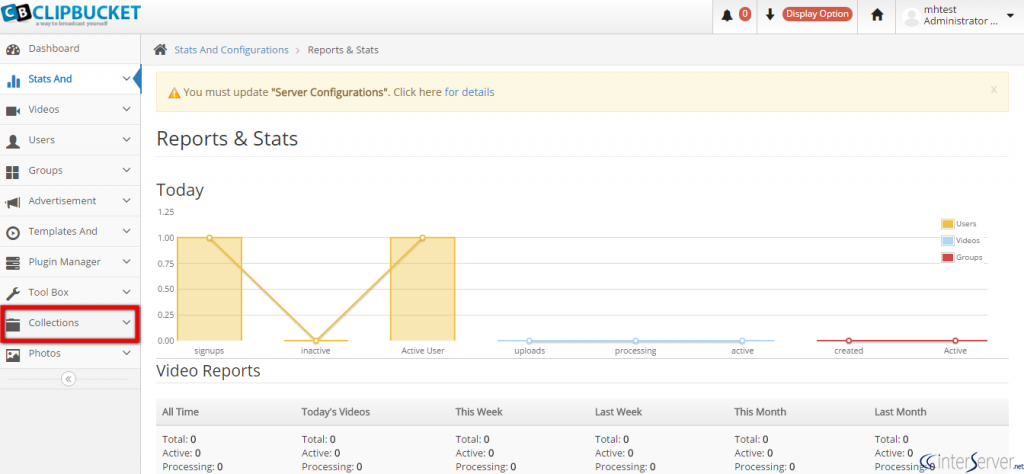Click the Video Reports heading

208,371
